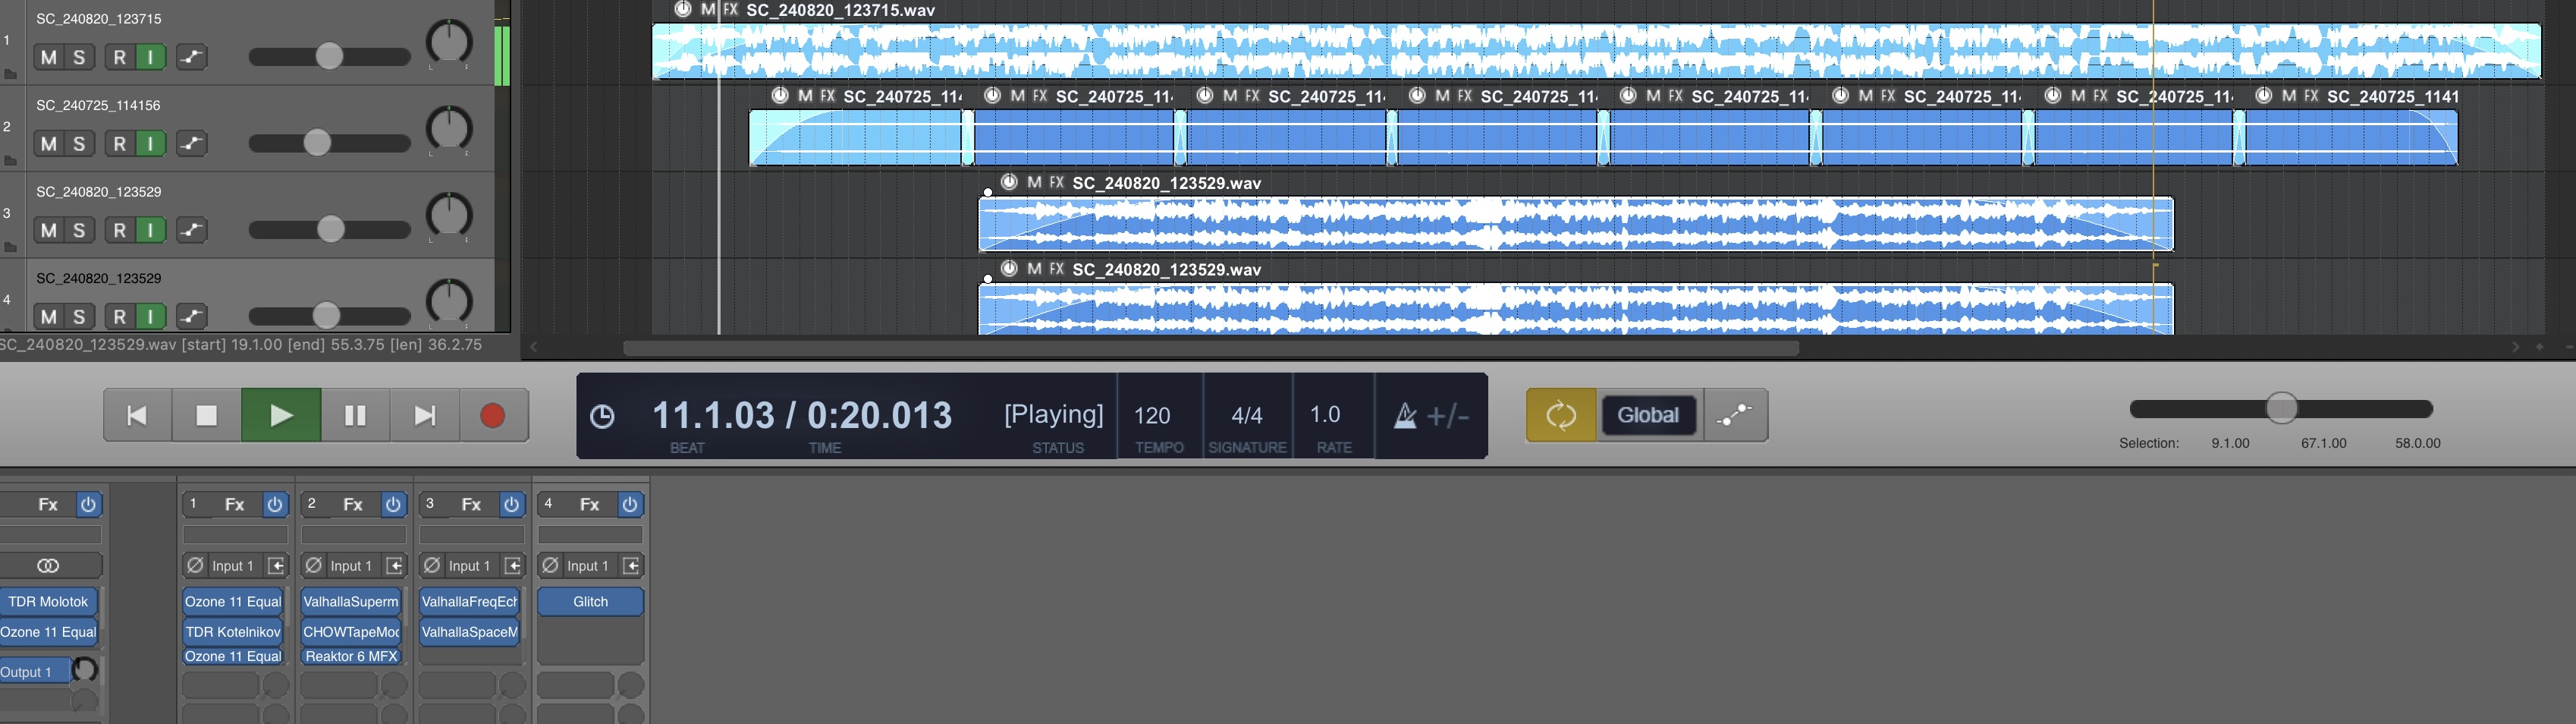Image resolution: width=2576 pixels, height=724 pixels.
Task: Open the Global automation mode selector
Action: (1649, 415)
